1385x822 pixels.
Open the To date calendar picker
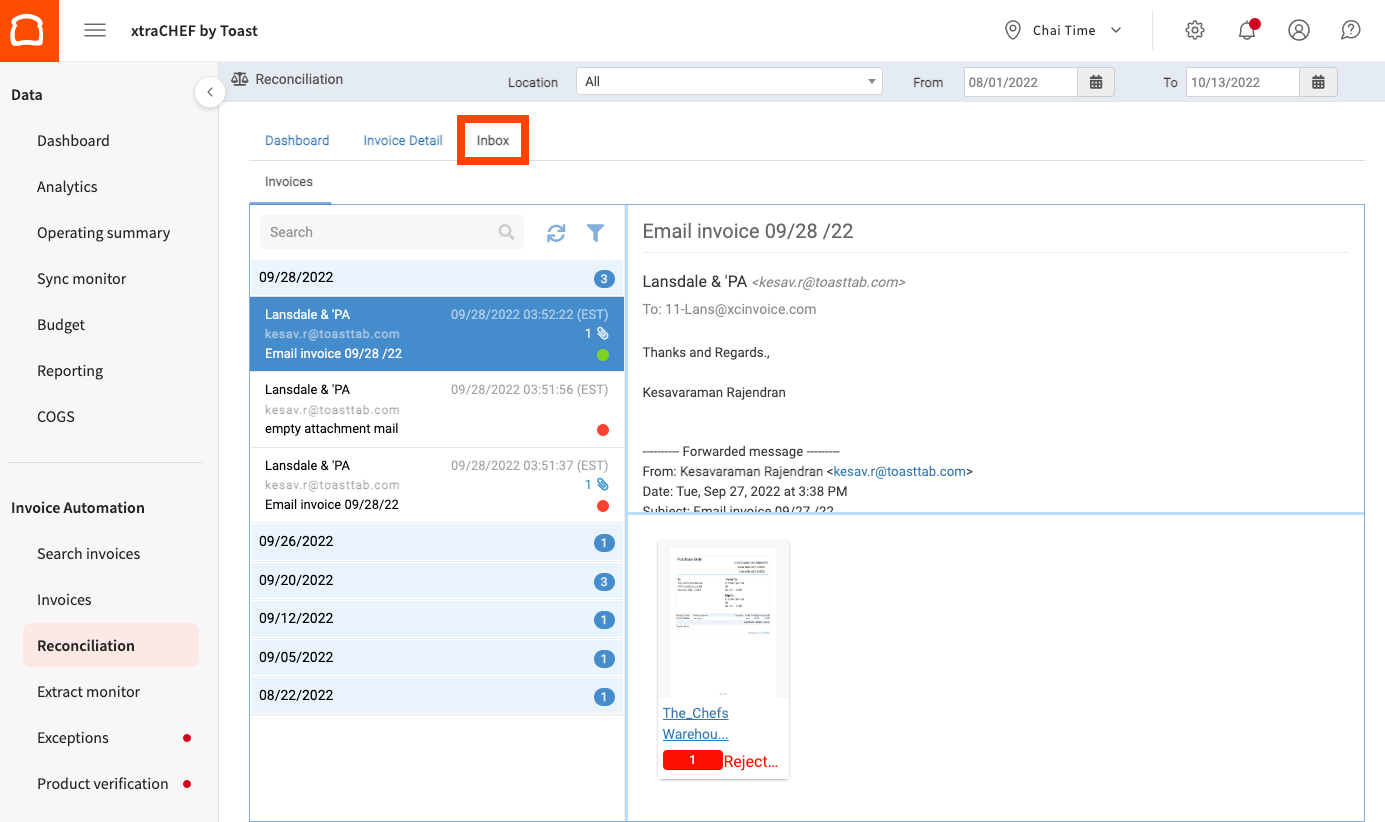(1318, 82)
